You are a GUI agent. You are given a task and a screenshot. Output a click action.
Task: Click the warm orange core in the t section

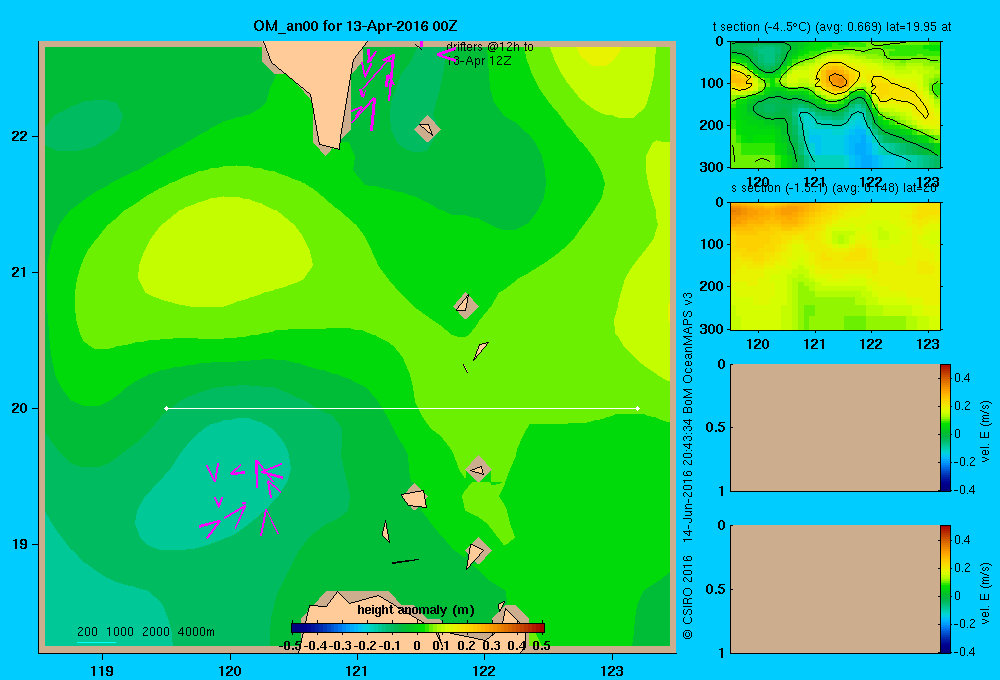click(x=837, y=78)
